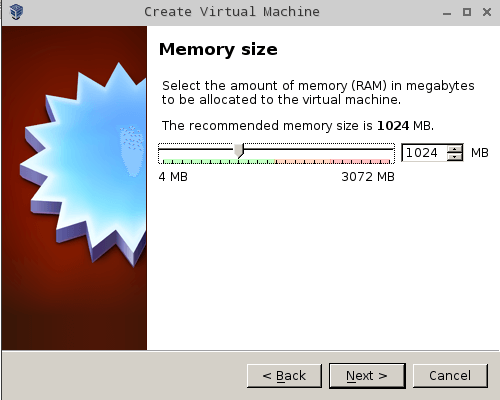Image resolution: width=500 pixels, height=400 pixels.
Task: Click the green zone of the memory slider
Action: coord(218,162)
